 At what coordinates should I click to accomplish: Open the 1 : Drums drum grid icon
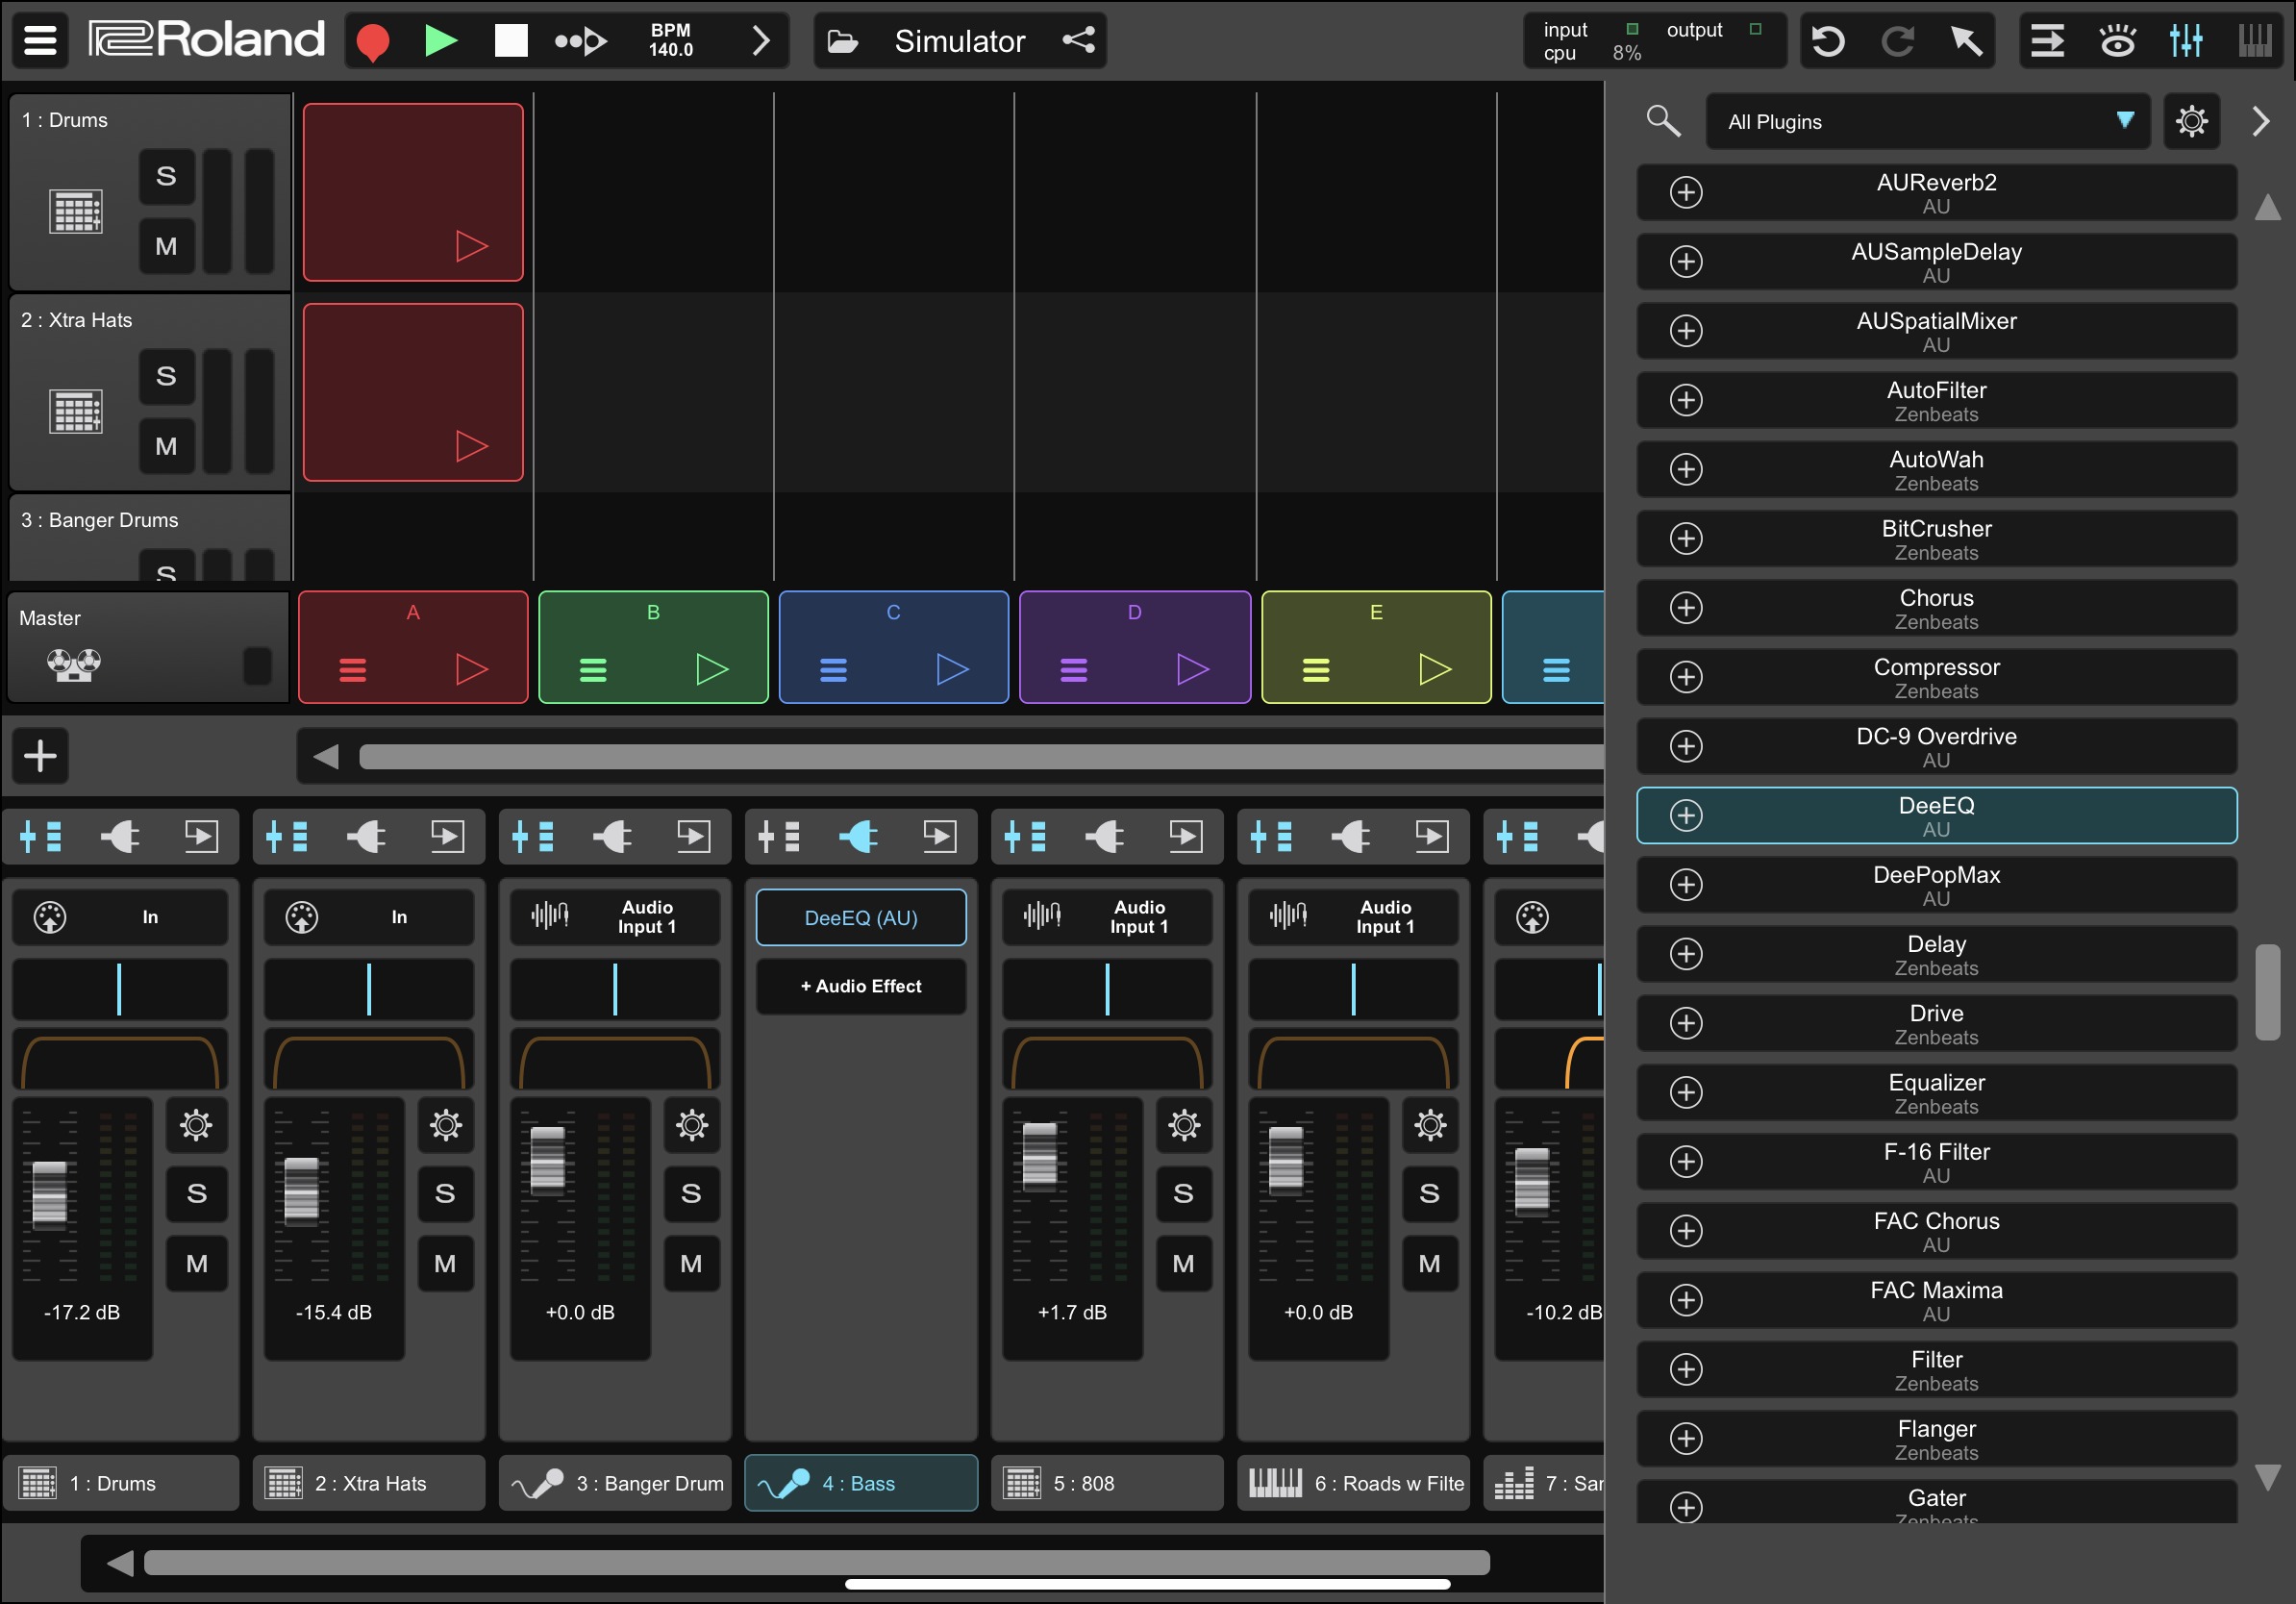coord(76,211)
